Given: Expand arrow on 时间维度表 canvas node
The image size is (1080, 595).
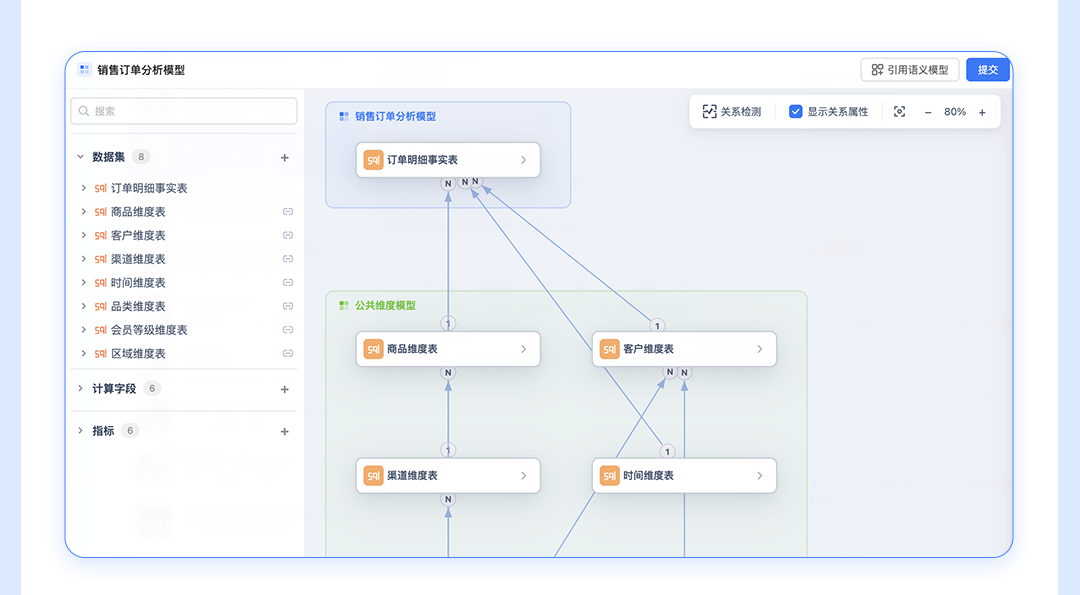Looking at the screenshot, I should (x=760, y=476).
